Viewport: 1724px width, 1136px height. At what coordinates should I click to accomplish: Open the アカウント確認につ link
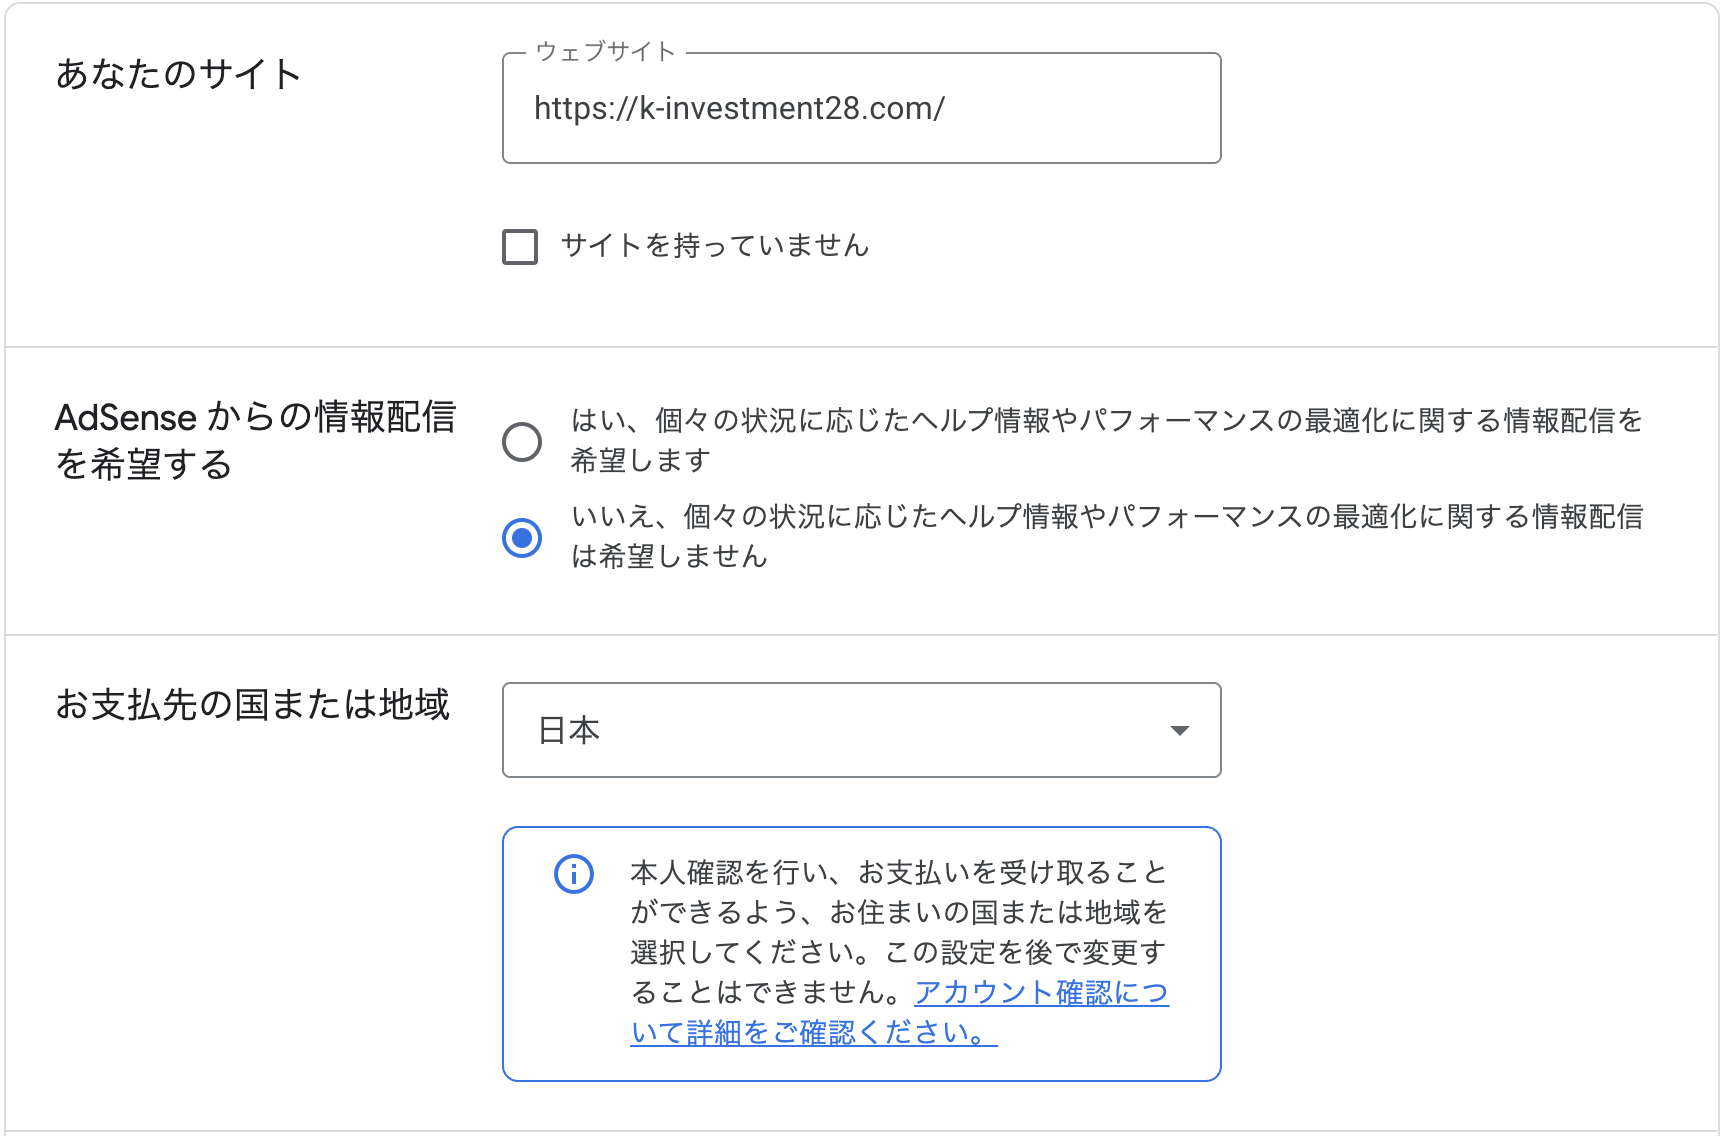(1041, 992)
